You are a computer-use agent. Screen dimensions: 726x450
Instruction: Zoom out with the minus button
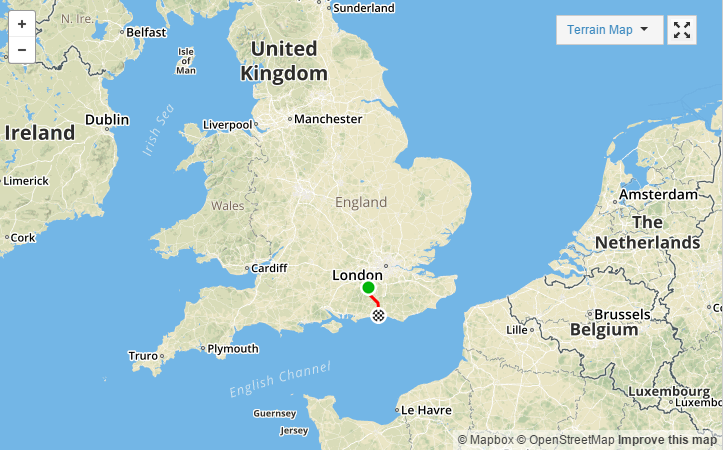(x=22, y=50)
